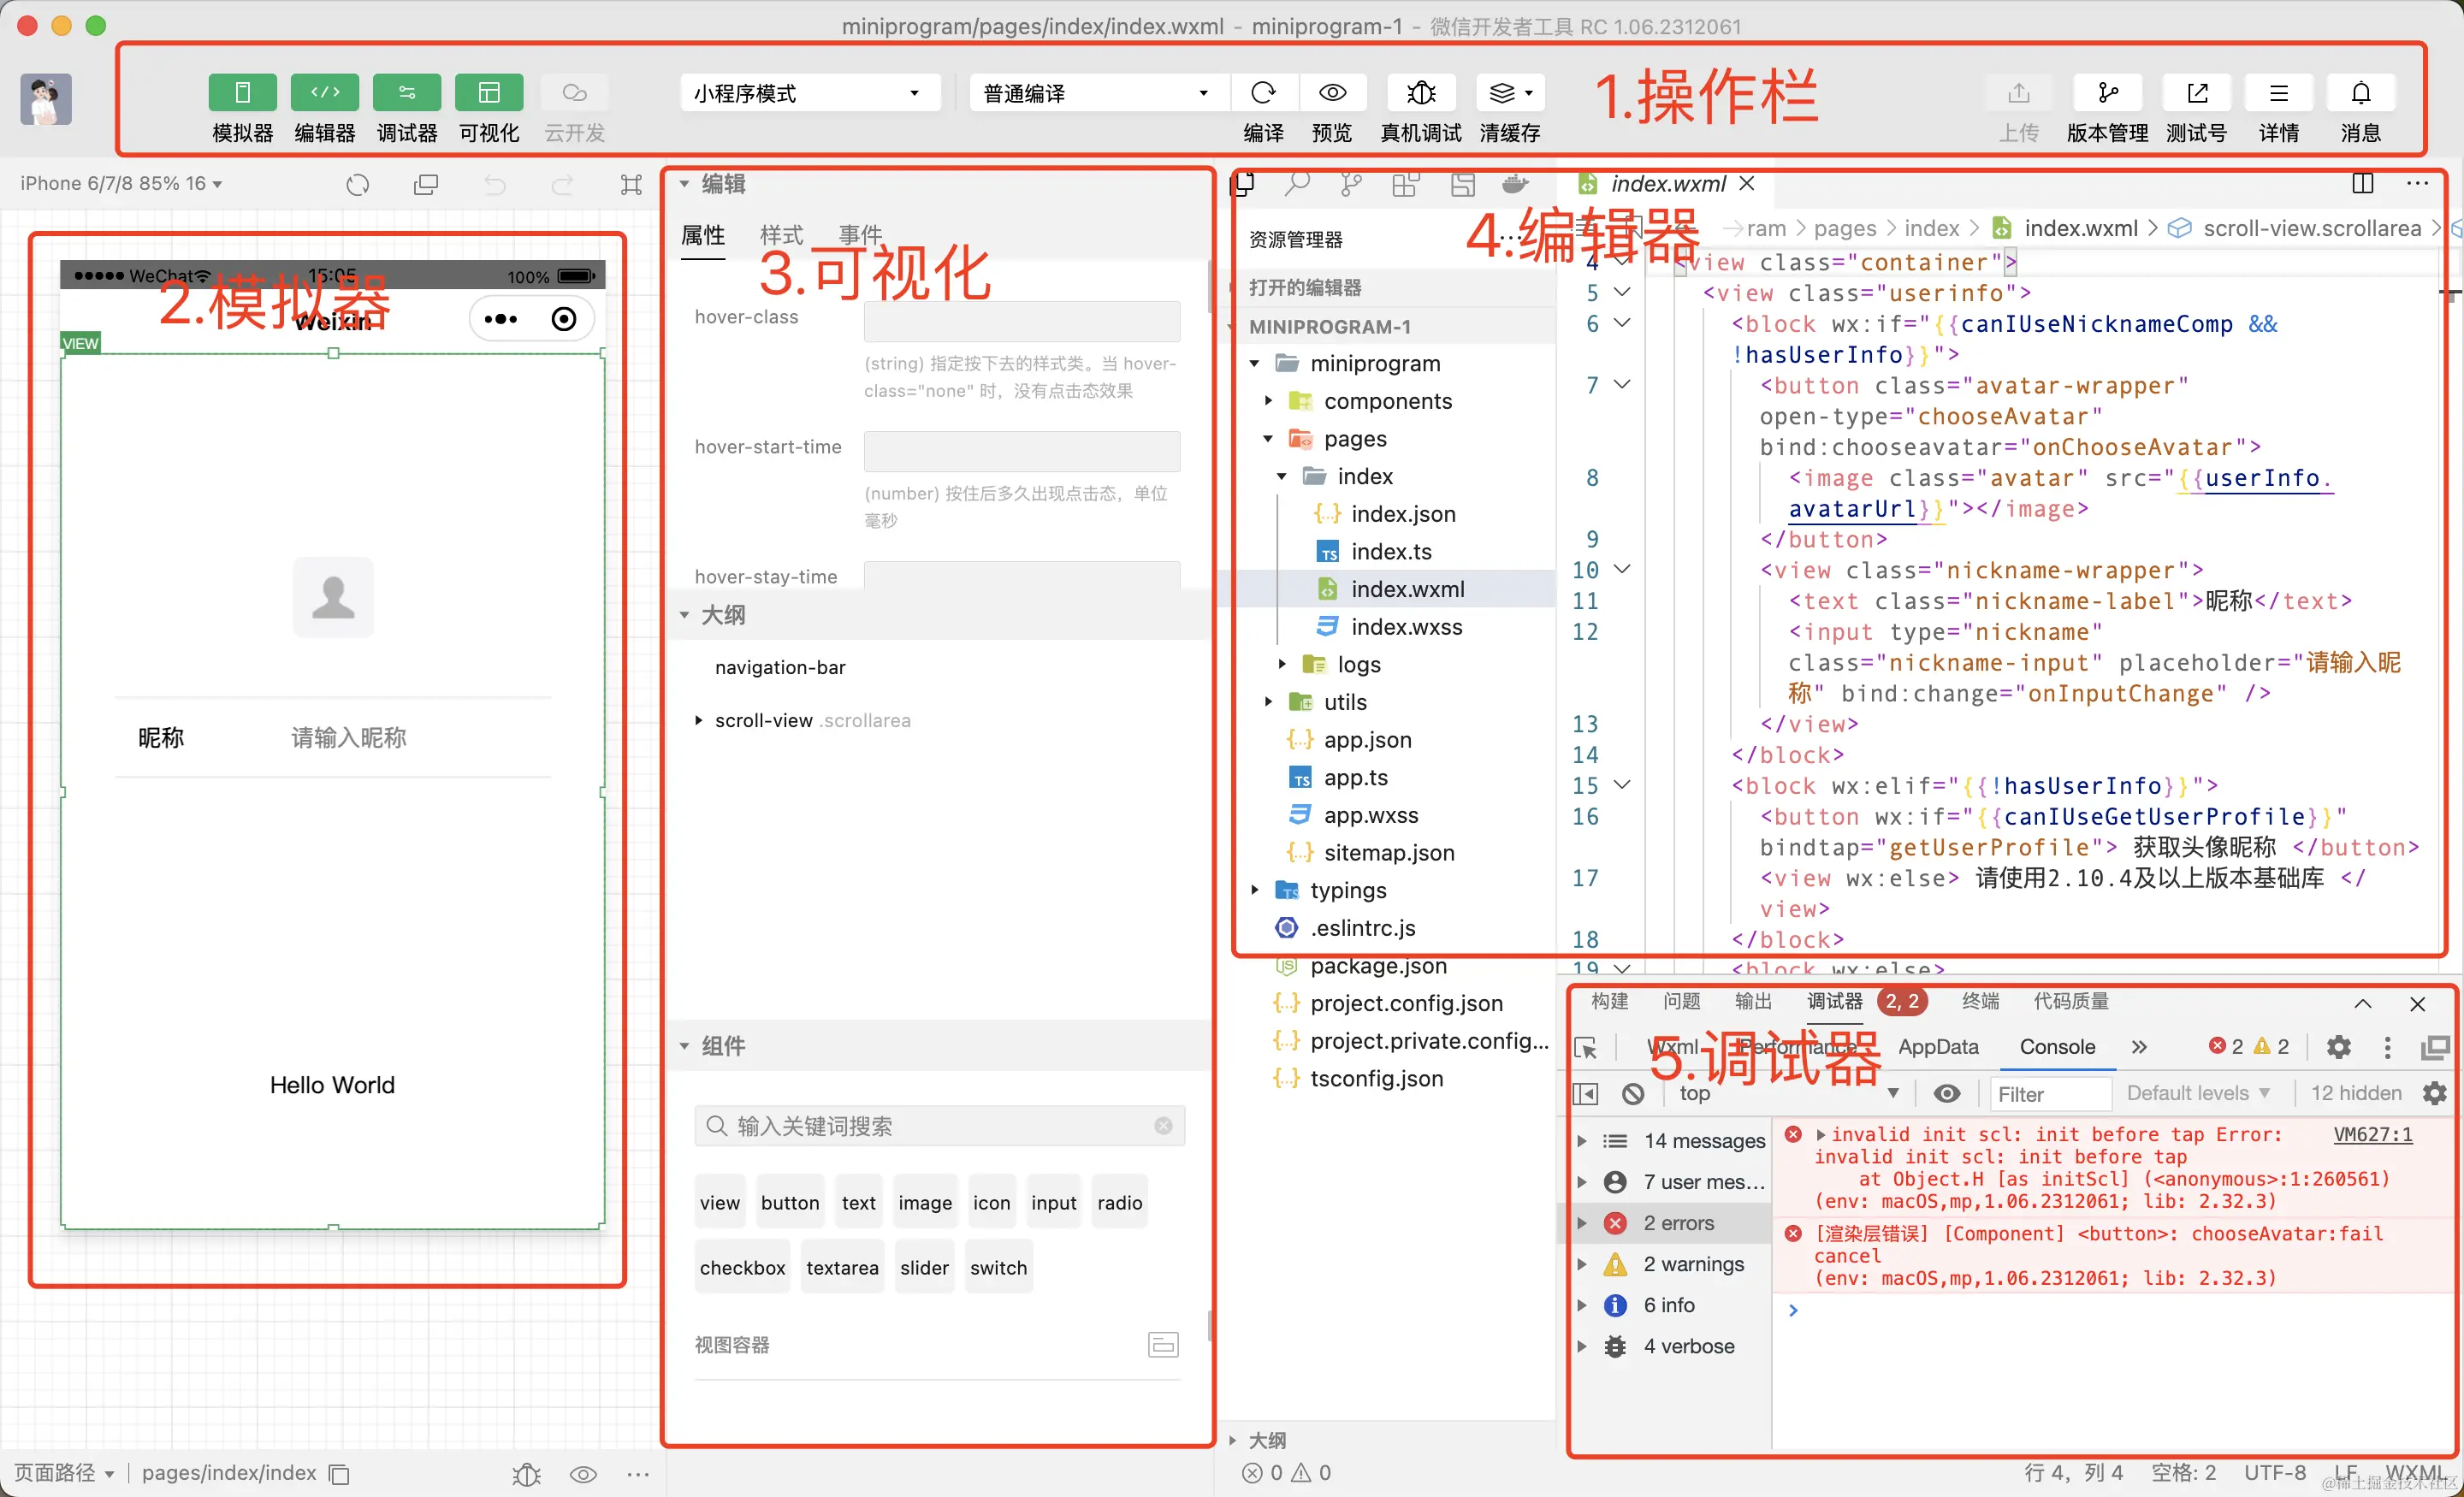Viewport: 2464px width, 1497px height.
Task: Click split editor icon beside index.wxml tab
Action: coord(2362,183)
